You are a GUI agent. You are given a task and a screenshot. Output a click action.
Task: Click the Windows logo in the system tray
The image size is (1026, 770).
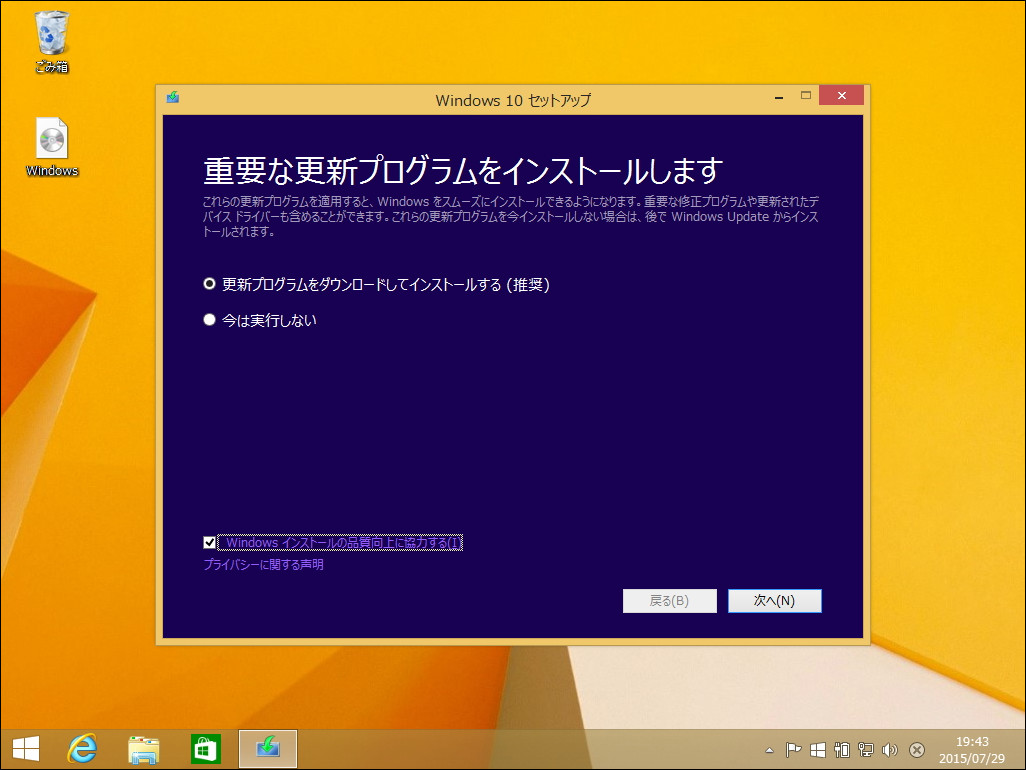point(817,750)
